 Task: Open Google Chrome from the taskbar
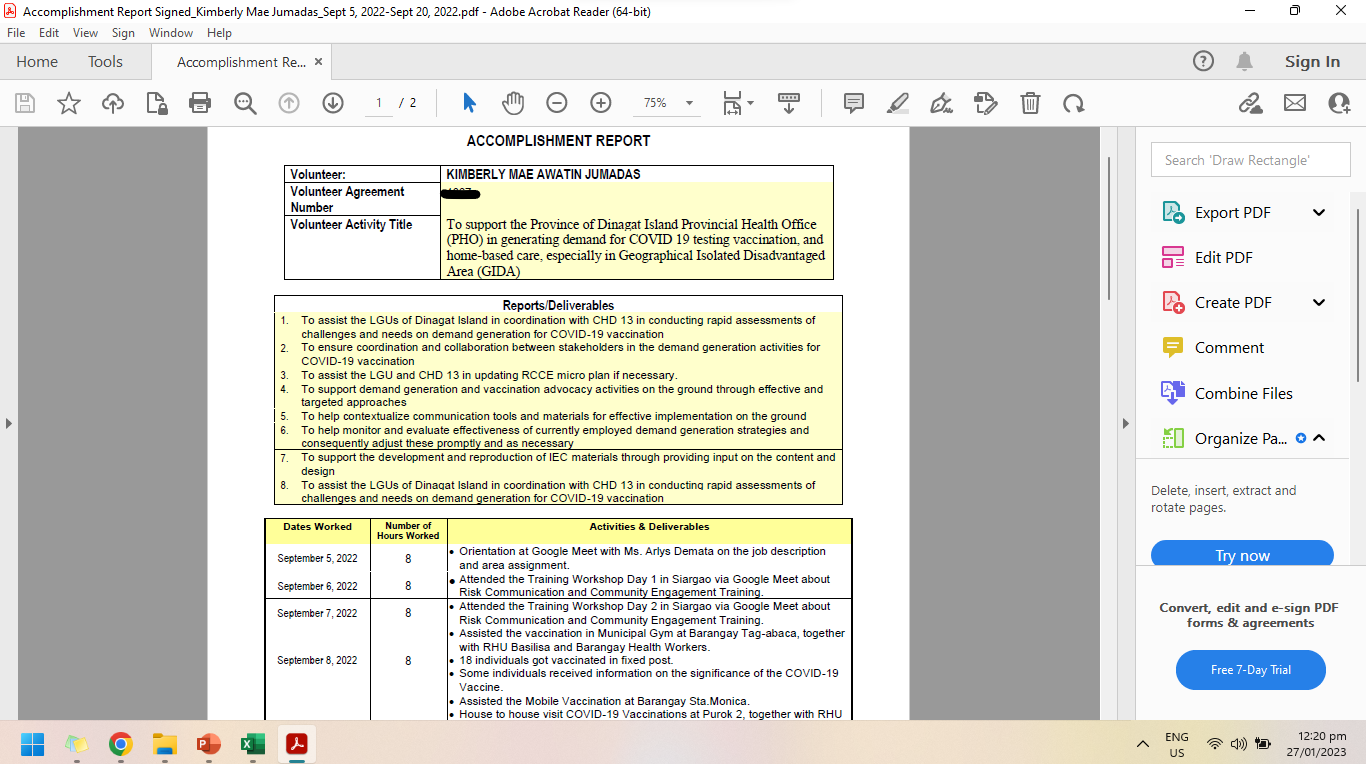(x=121, y=744)
